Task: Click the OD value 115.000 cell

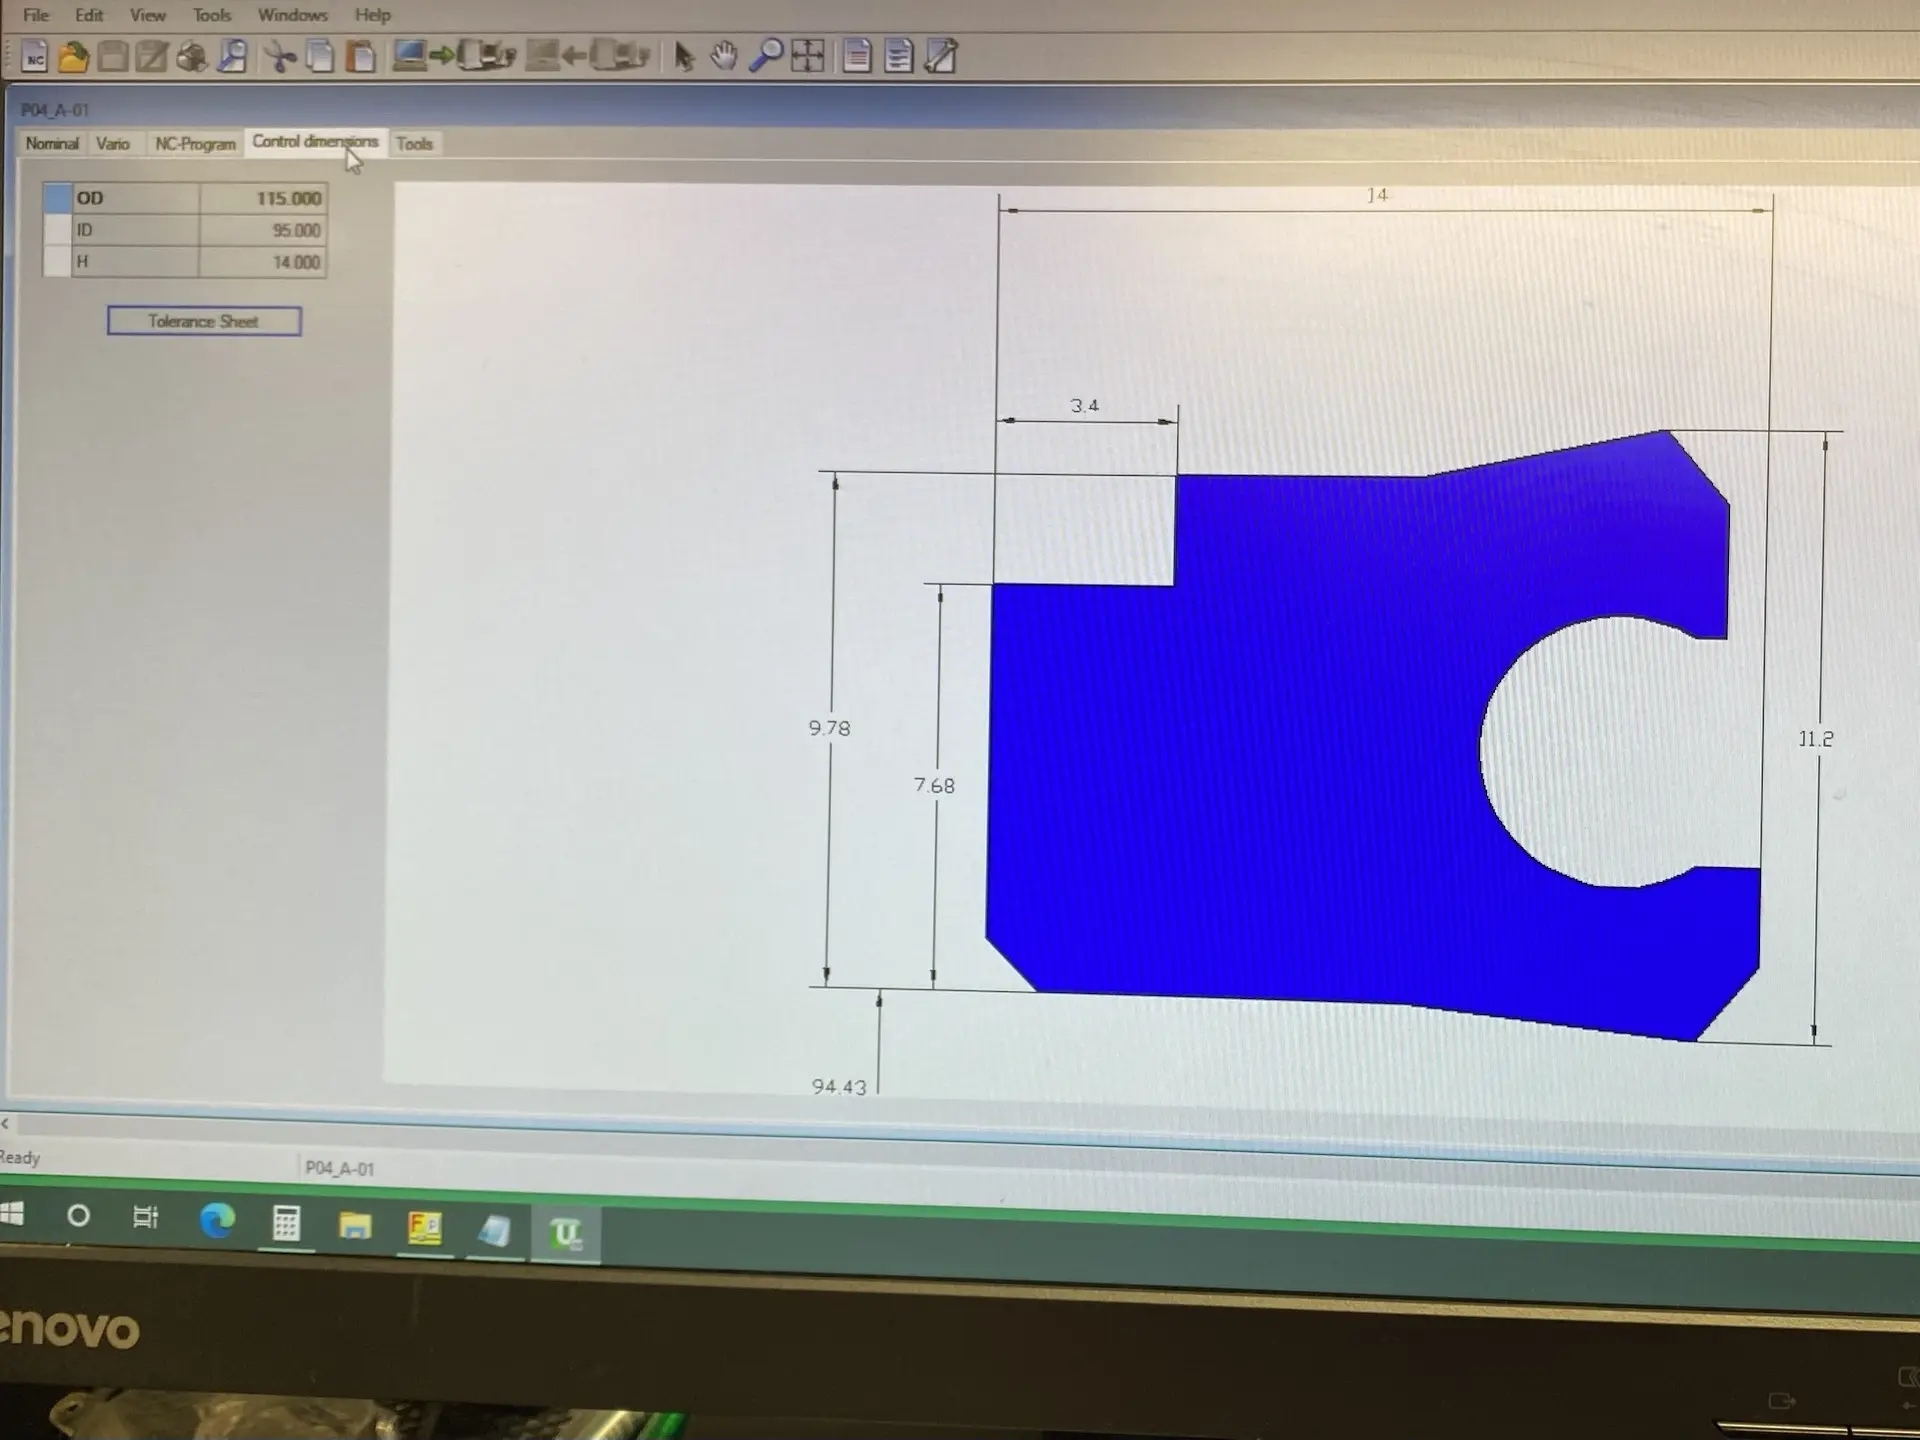Action: coord(263,198)
